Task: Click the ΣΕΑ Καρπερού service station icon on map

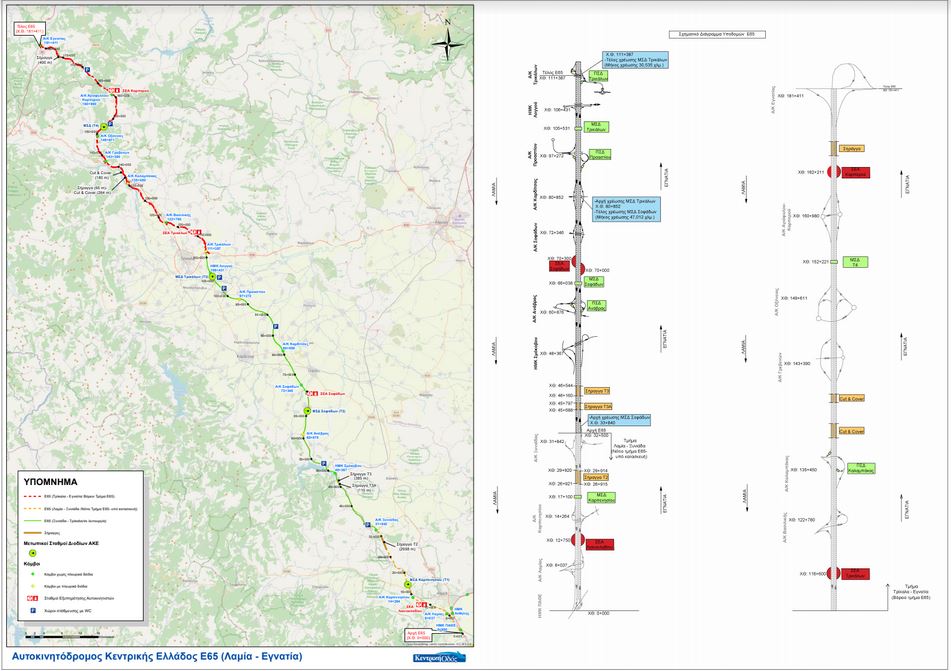Action: [115, 90]
